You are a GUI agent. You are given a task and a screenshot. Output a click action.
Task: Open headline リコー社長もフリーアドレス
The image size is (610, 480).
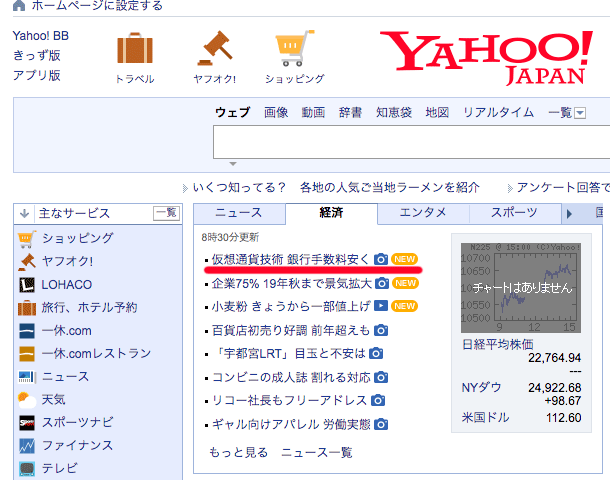click(289, 400)
